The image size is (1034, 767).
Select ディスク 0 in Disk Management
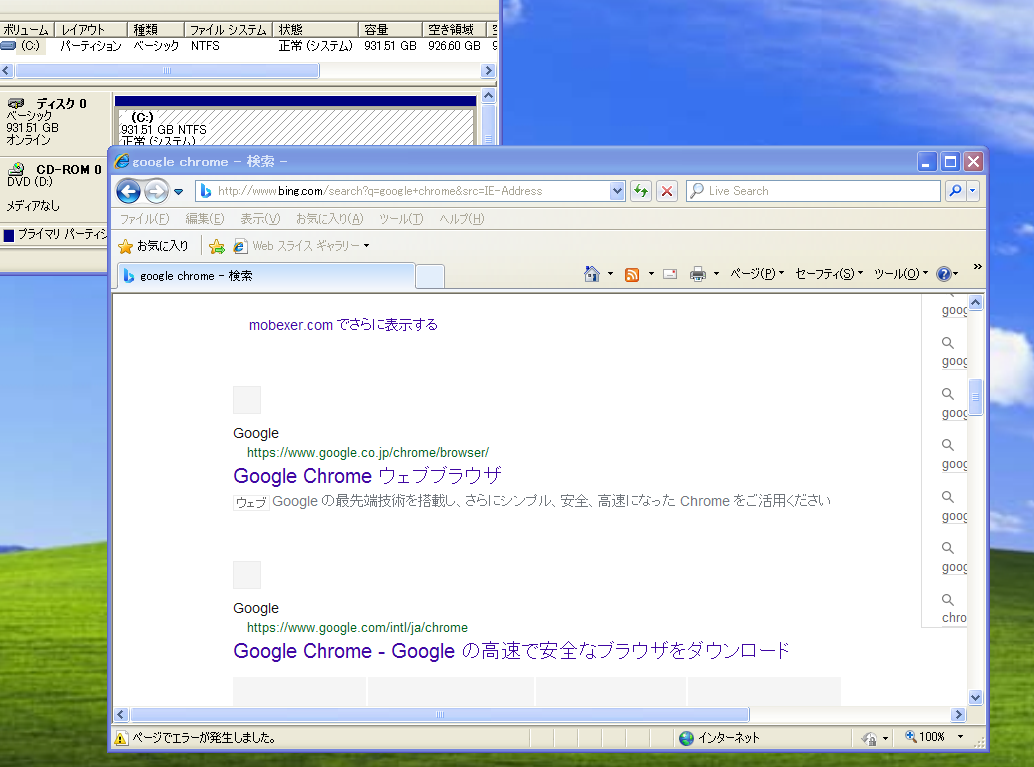[x=55, y=121]
